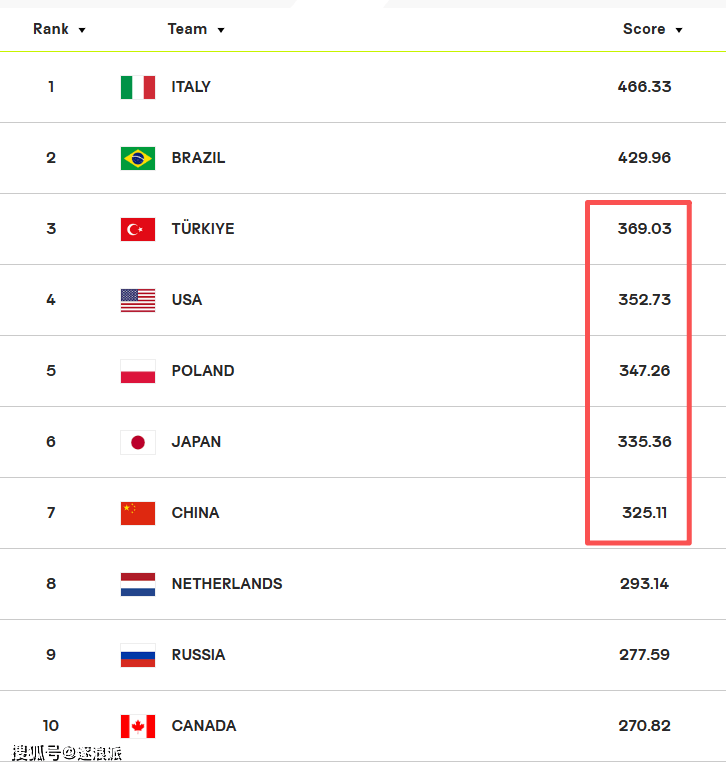
Task: Click the Japan flag icon
Action: [x=138, y=442]
